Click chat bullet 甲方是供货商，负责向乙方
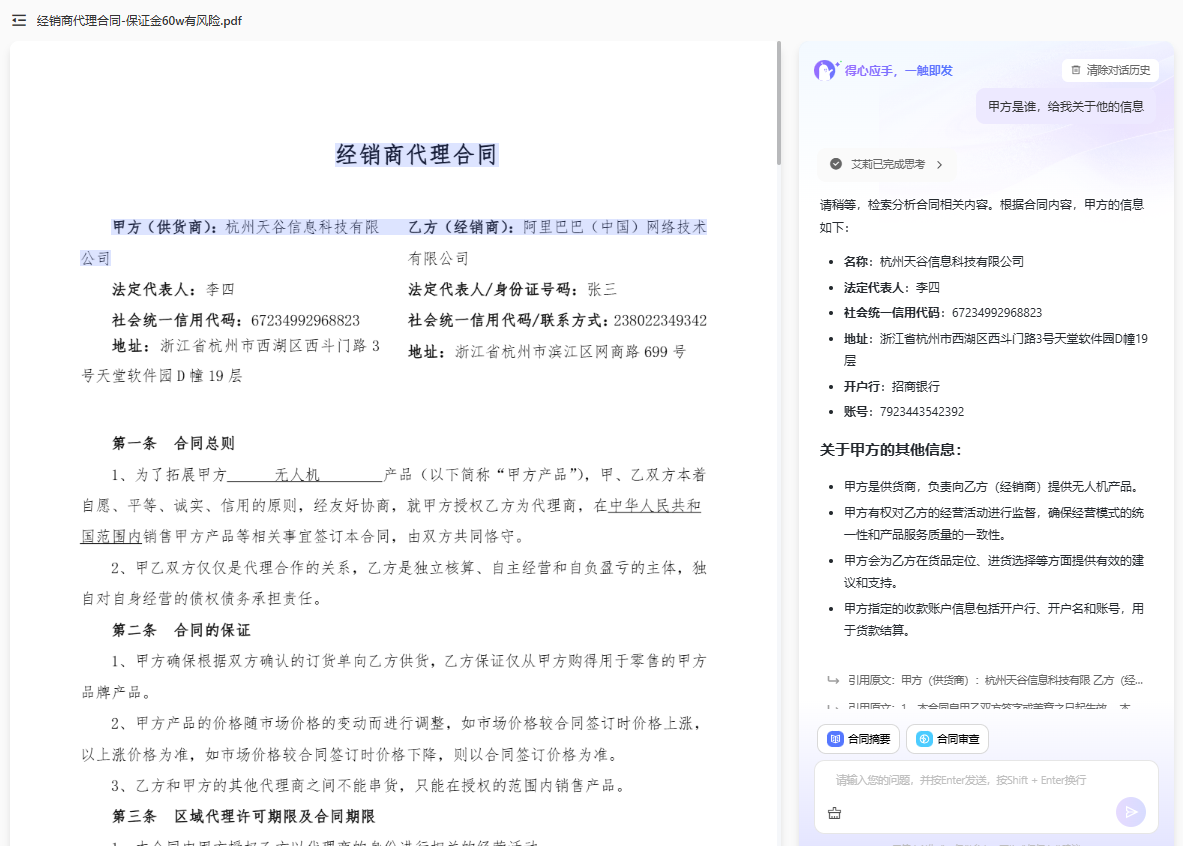Viewport: 1183px width, 846px height. pos(994,487)
